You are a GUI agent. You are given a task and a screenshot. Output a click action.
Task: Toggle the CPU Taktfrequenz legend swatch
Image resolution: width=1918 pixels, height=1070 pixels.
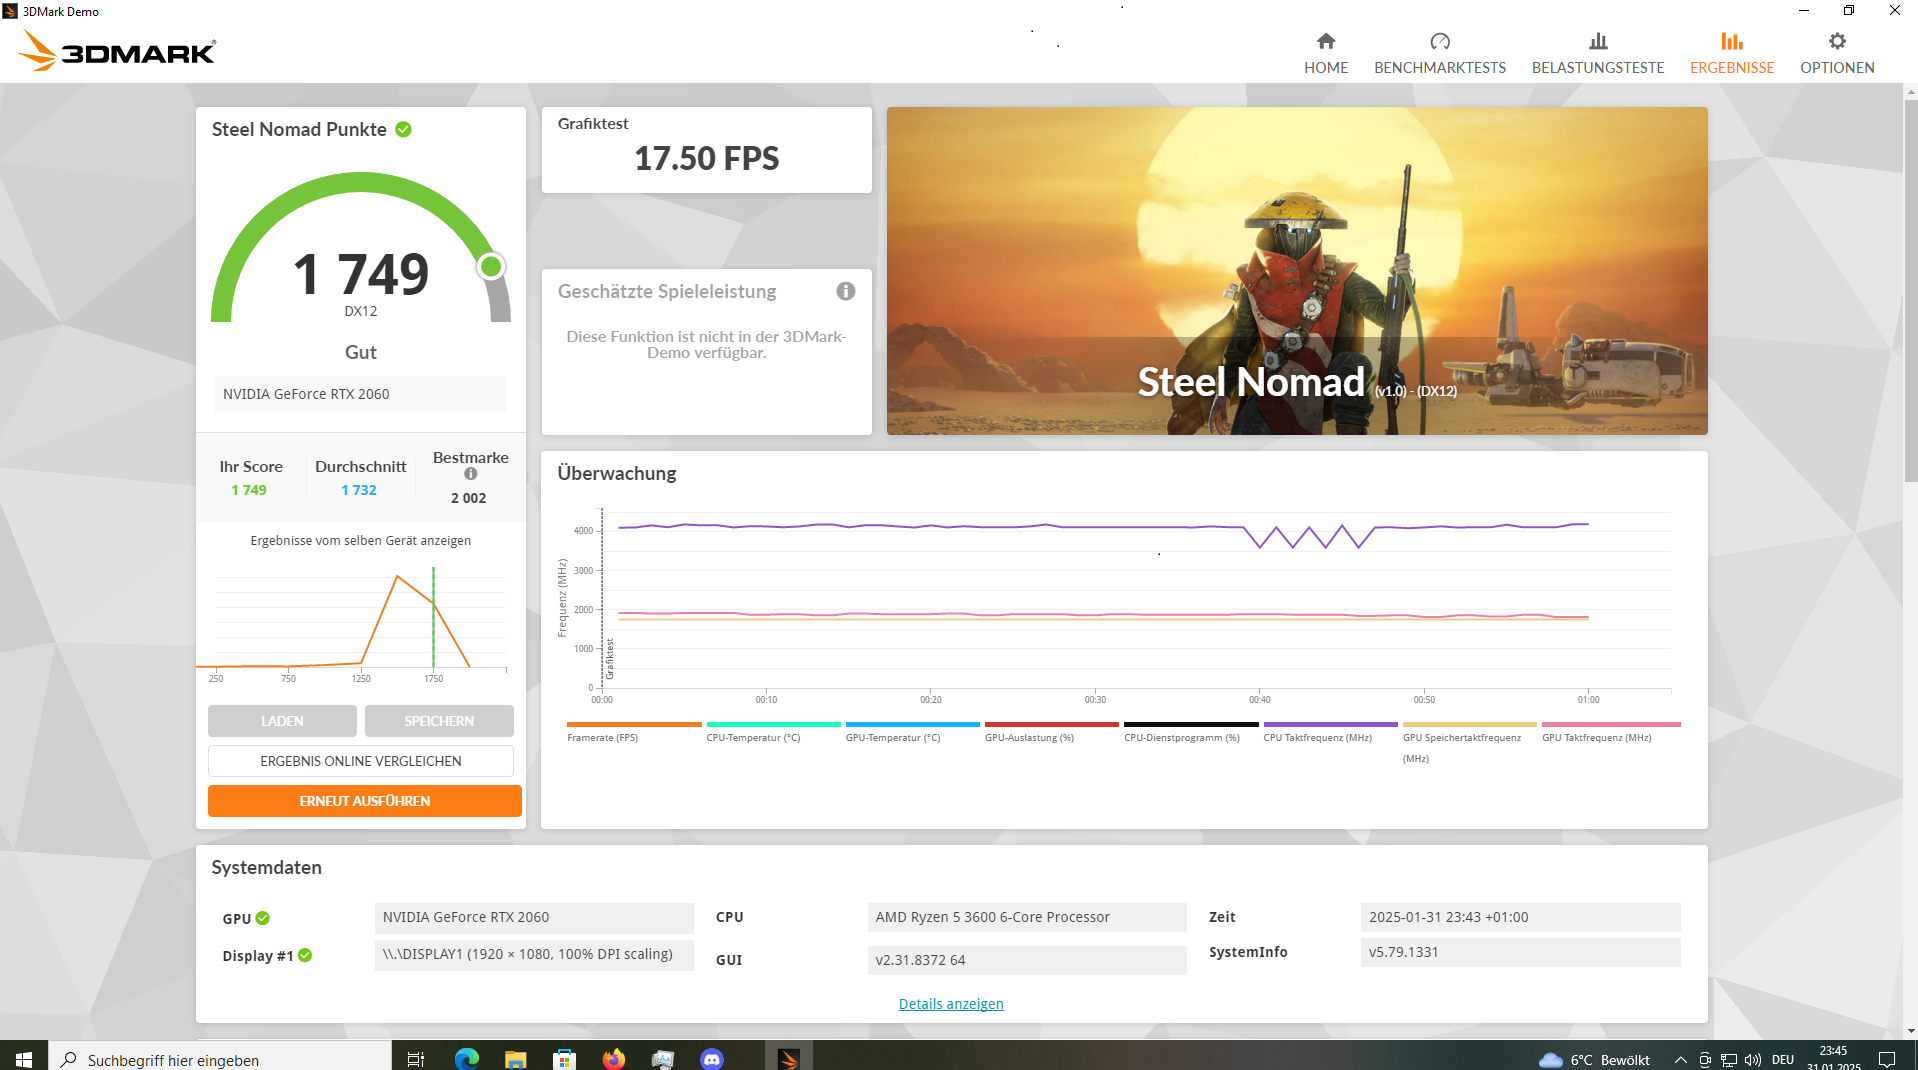pyautogui.click(x=1331, y=724)
